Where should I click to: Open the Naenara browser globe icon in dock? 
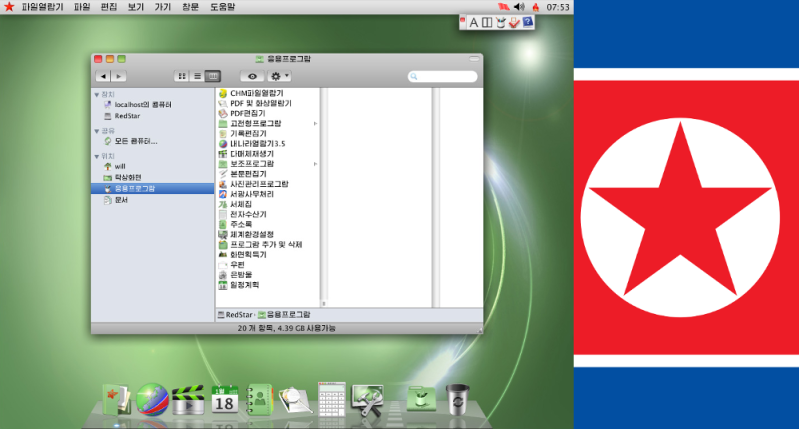click(152, 399)
